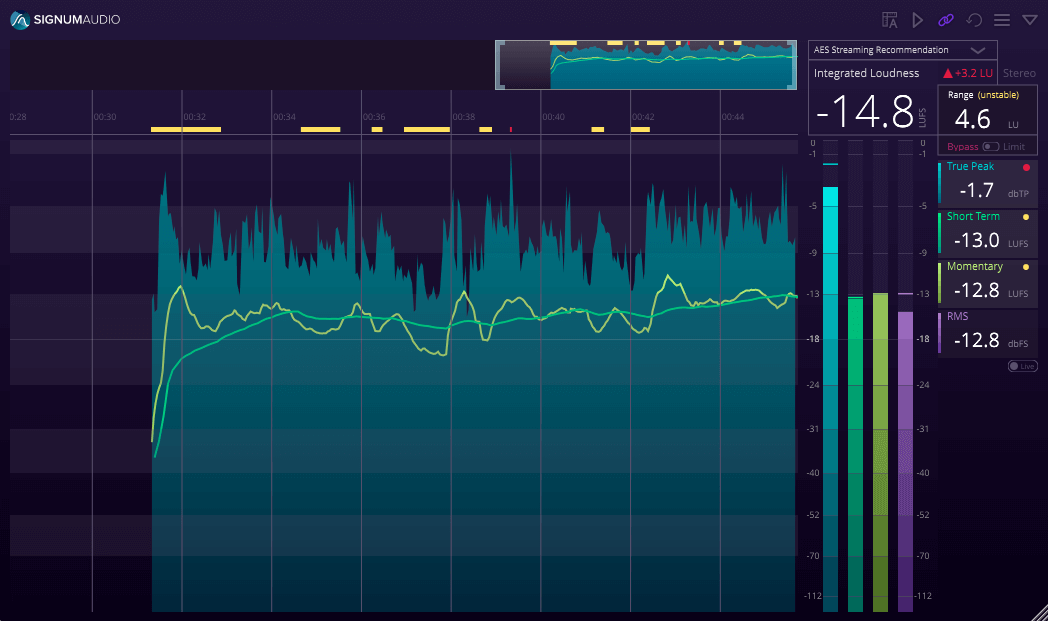Viewport: 1048px width, 621px height.
Task: Toggle the Bypass Limit switch
Action: point(990,147)
